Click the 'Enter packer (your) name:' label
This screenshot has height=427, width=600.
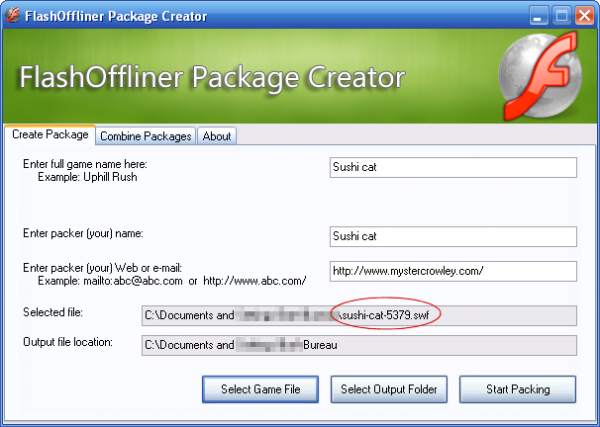[x=83, y=233]
